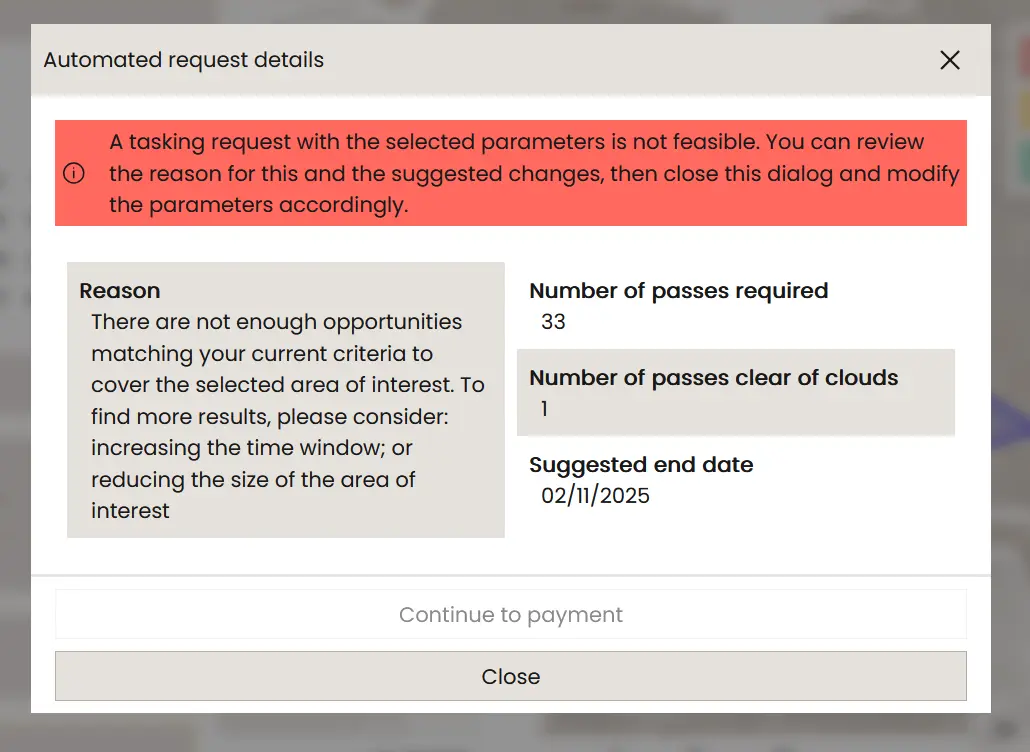Select the passes required value 33
The width and height of the screenshot is (1030, 752).
[553, 322]
